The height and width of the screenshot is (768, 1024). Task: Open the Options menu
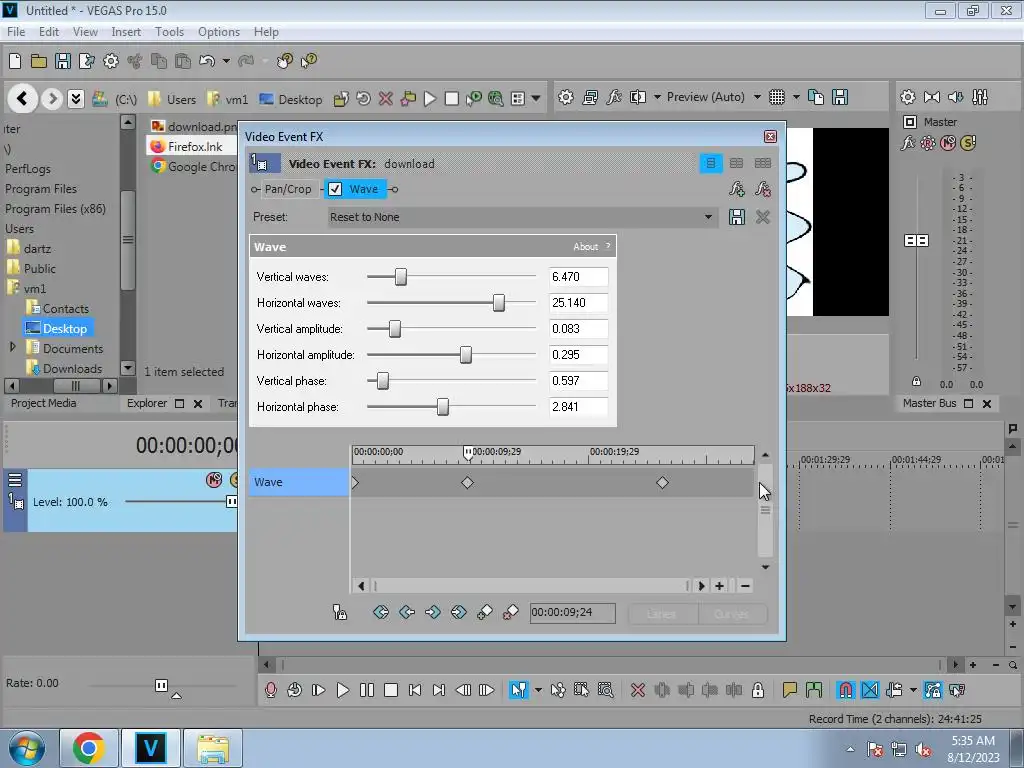(219, 32)
